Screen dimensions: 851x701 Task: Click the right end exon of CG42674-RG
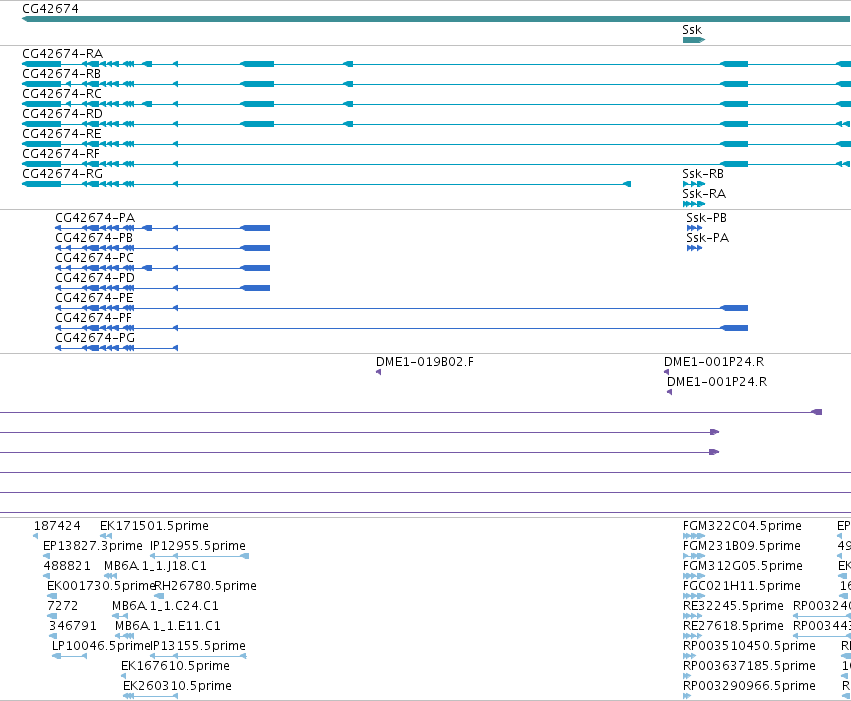(627, 184)
